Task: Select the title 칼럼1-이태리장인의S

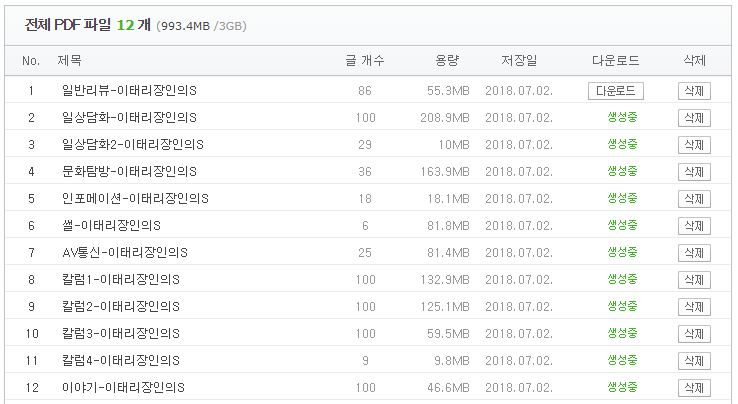Action: tap(121, 280)
